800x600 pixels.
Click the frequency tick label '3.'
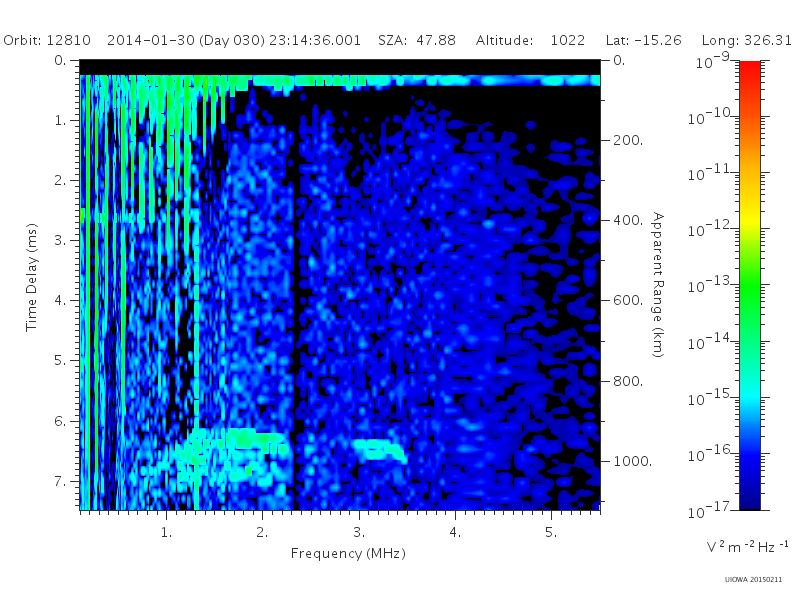[x=359, y=532]
